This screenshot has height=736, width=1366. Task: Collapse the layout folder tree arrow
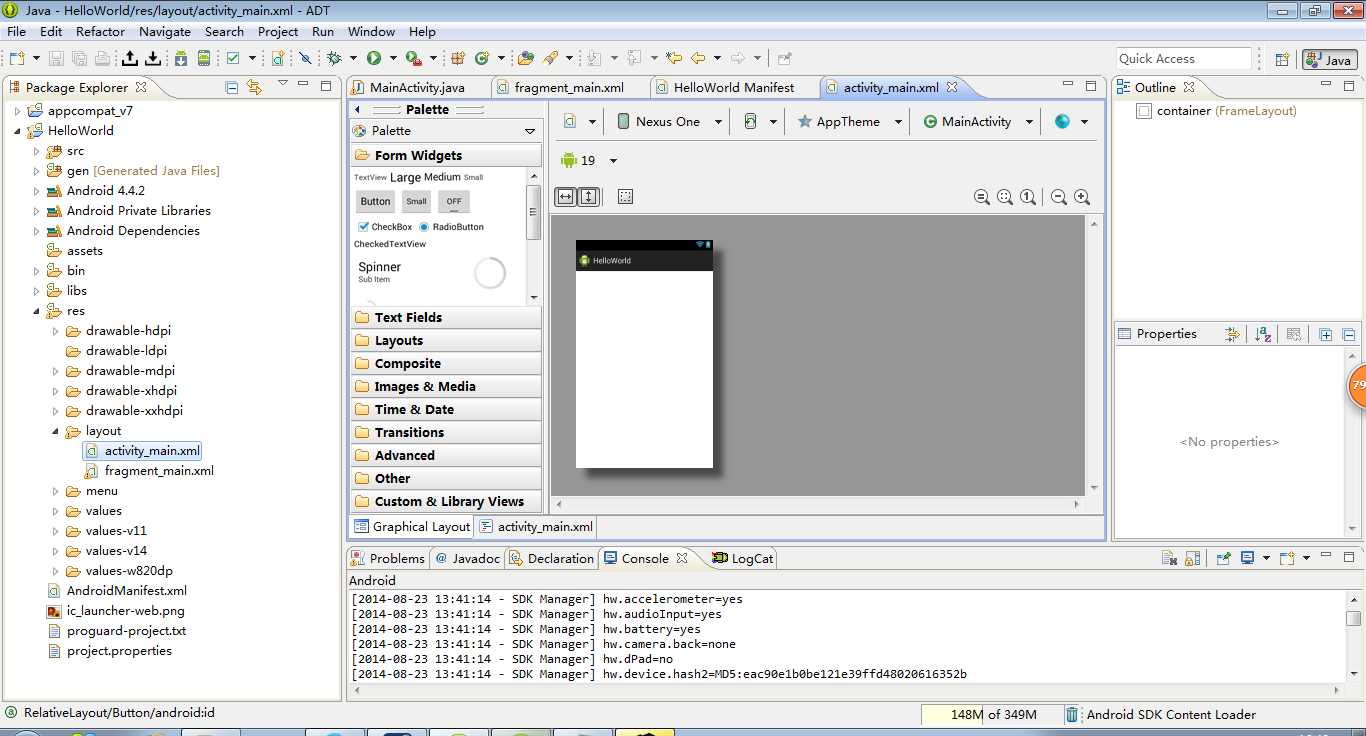[56, 431]
